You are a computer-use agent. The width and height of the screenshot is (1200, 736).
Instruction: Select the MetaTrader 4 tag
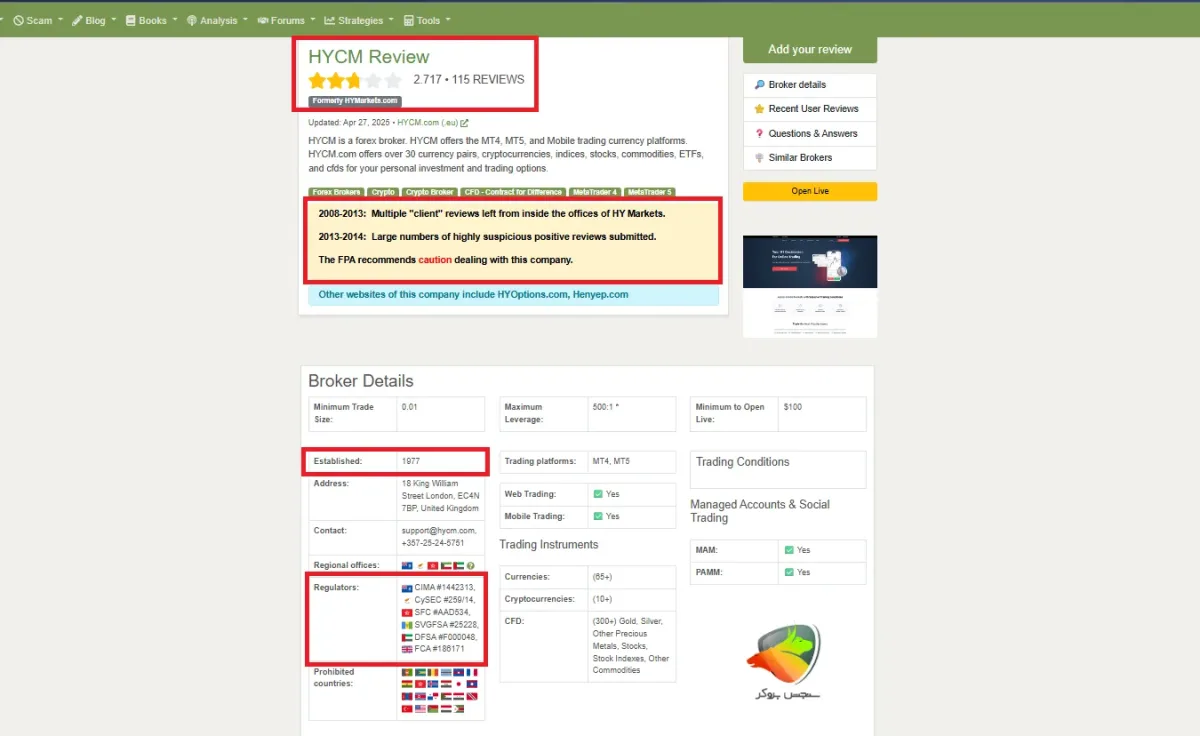coord(595,192)
